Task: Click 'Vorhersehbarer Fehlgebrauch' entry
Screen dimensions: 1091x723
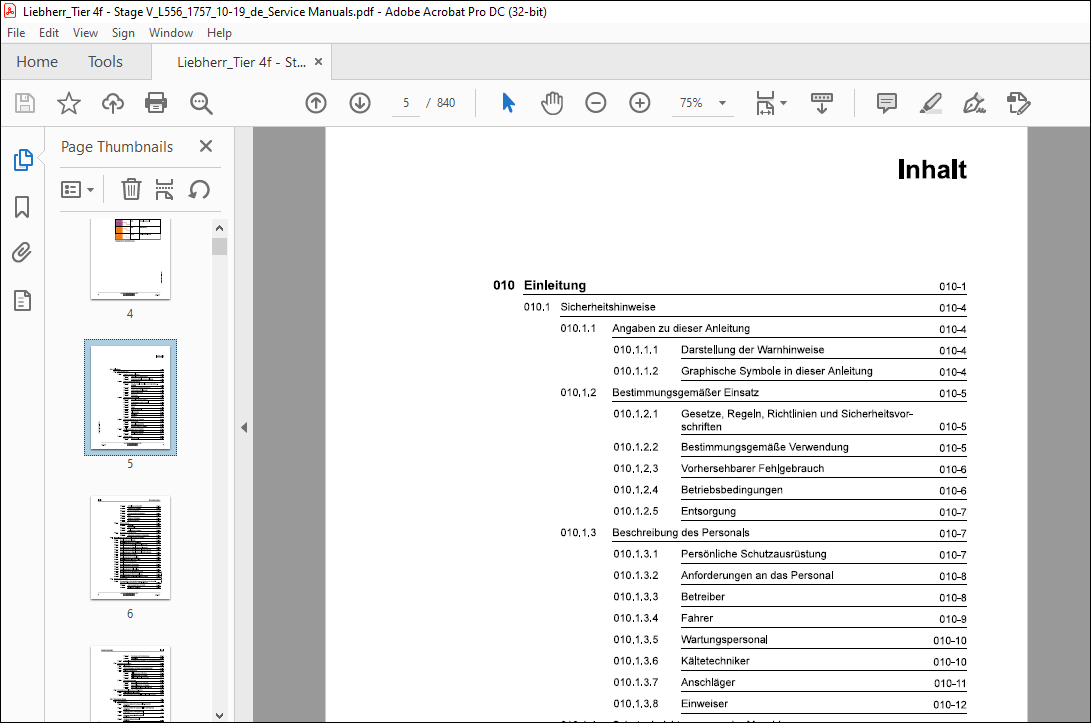Action: (x=752, y=468)
